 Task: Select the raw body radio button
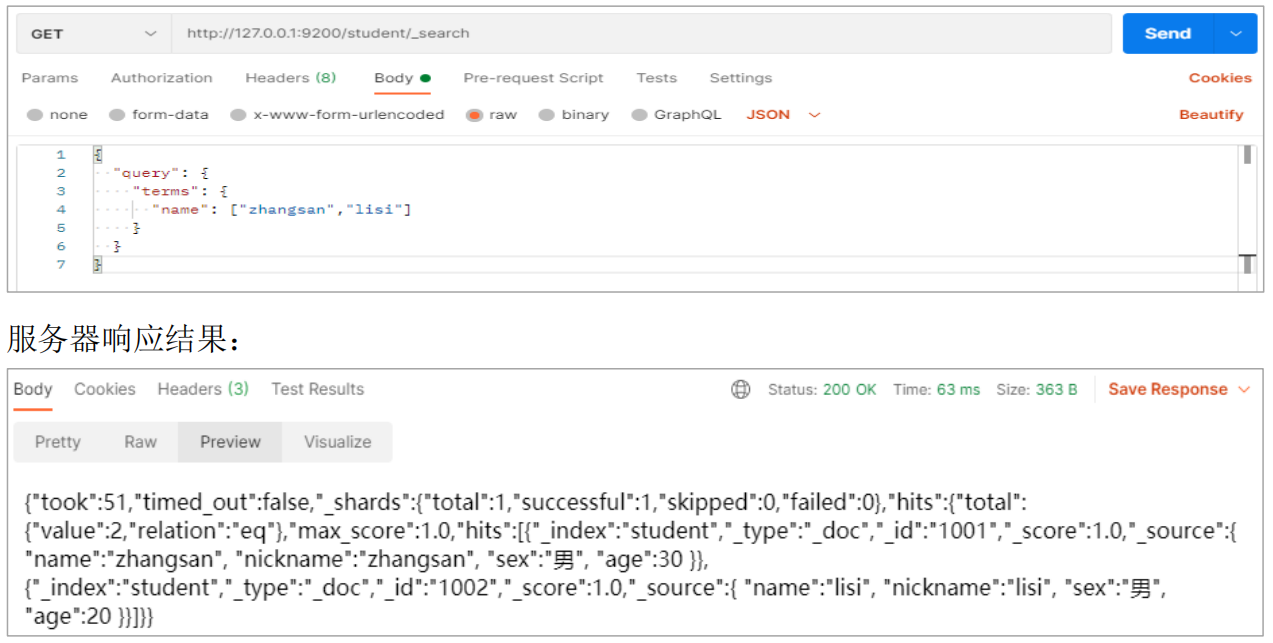pos(474,115)
